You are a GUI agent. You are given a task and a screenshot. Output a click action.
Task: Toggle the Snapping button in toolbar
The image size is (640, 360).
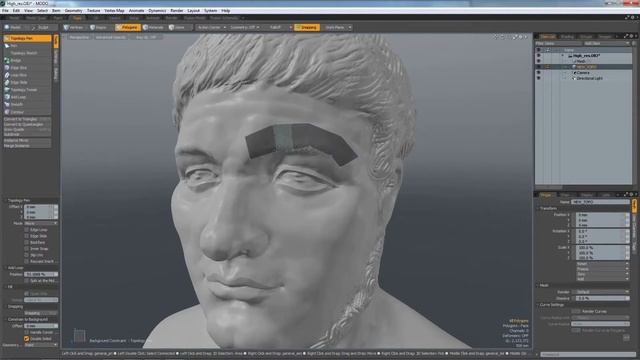[x=307, y=28]
